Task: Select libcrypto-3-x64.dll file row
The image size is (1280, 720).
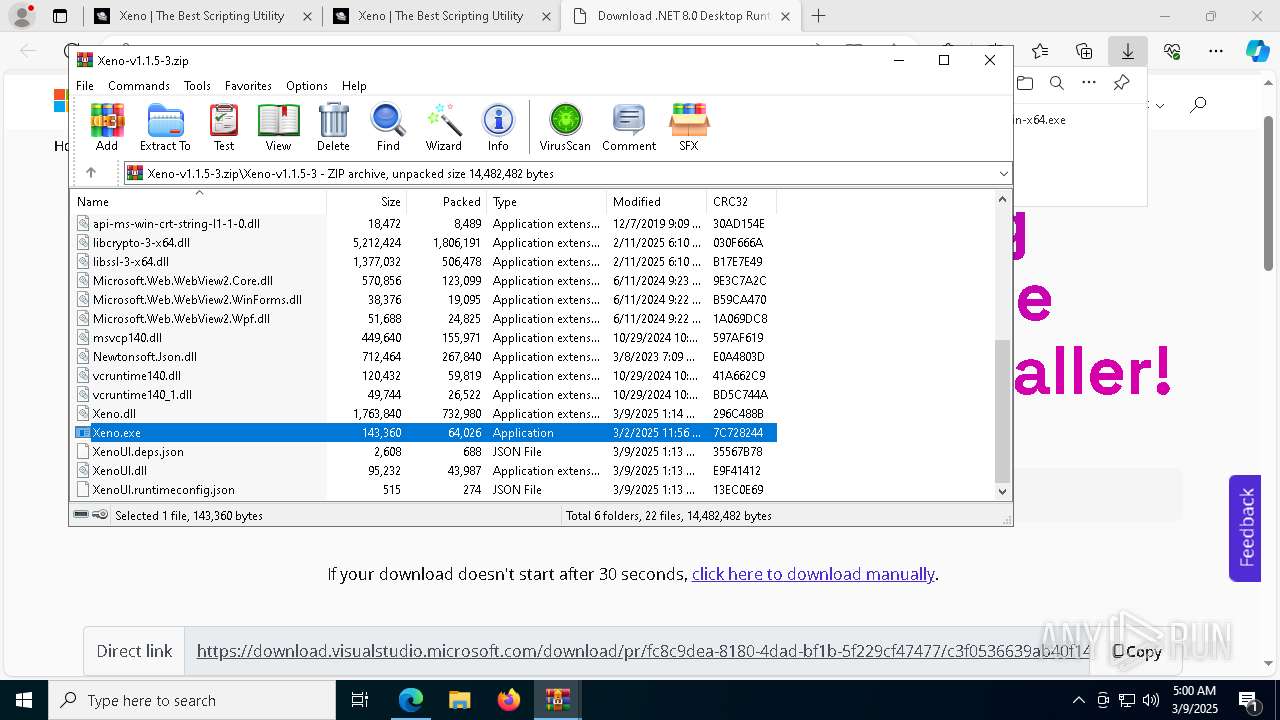Action: 425,243
